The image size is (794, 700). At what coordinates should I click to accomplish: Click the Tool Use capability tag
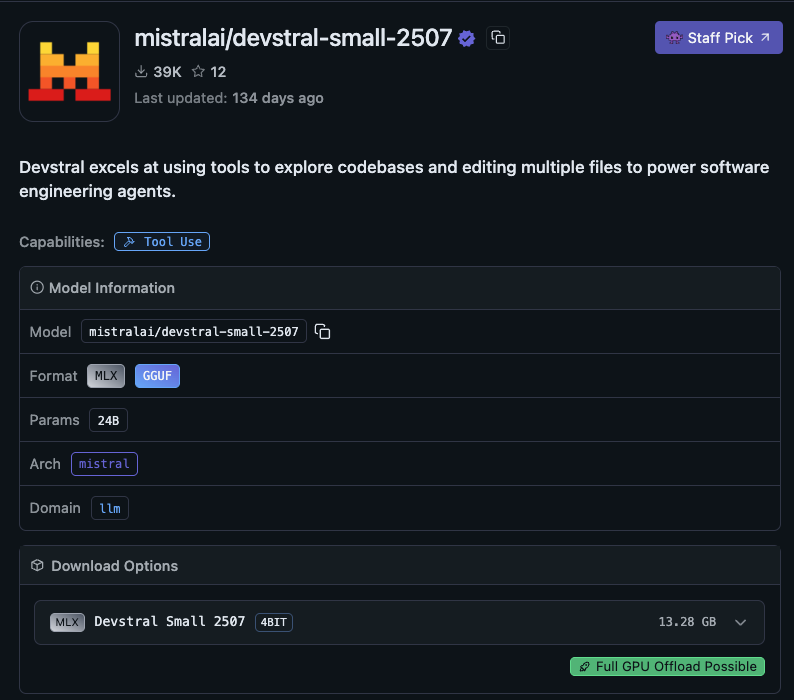pos(162,242)
